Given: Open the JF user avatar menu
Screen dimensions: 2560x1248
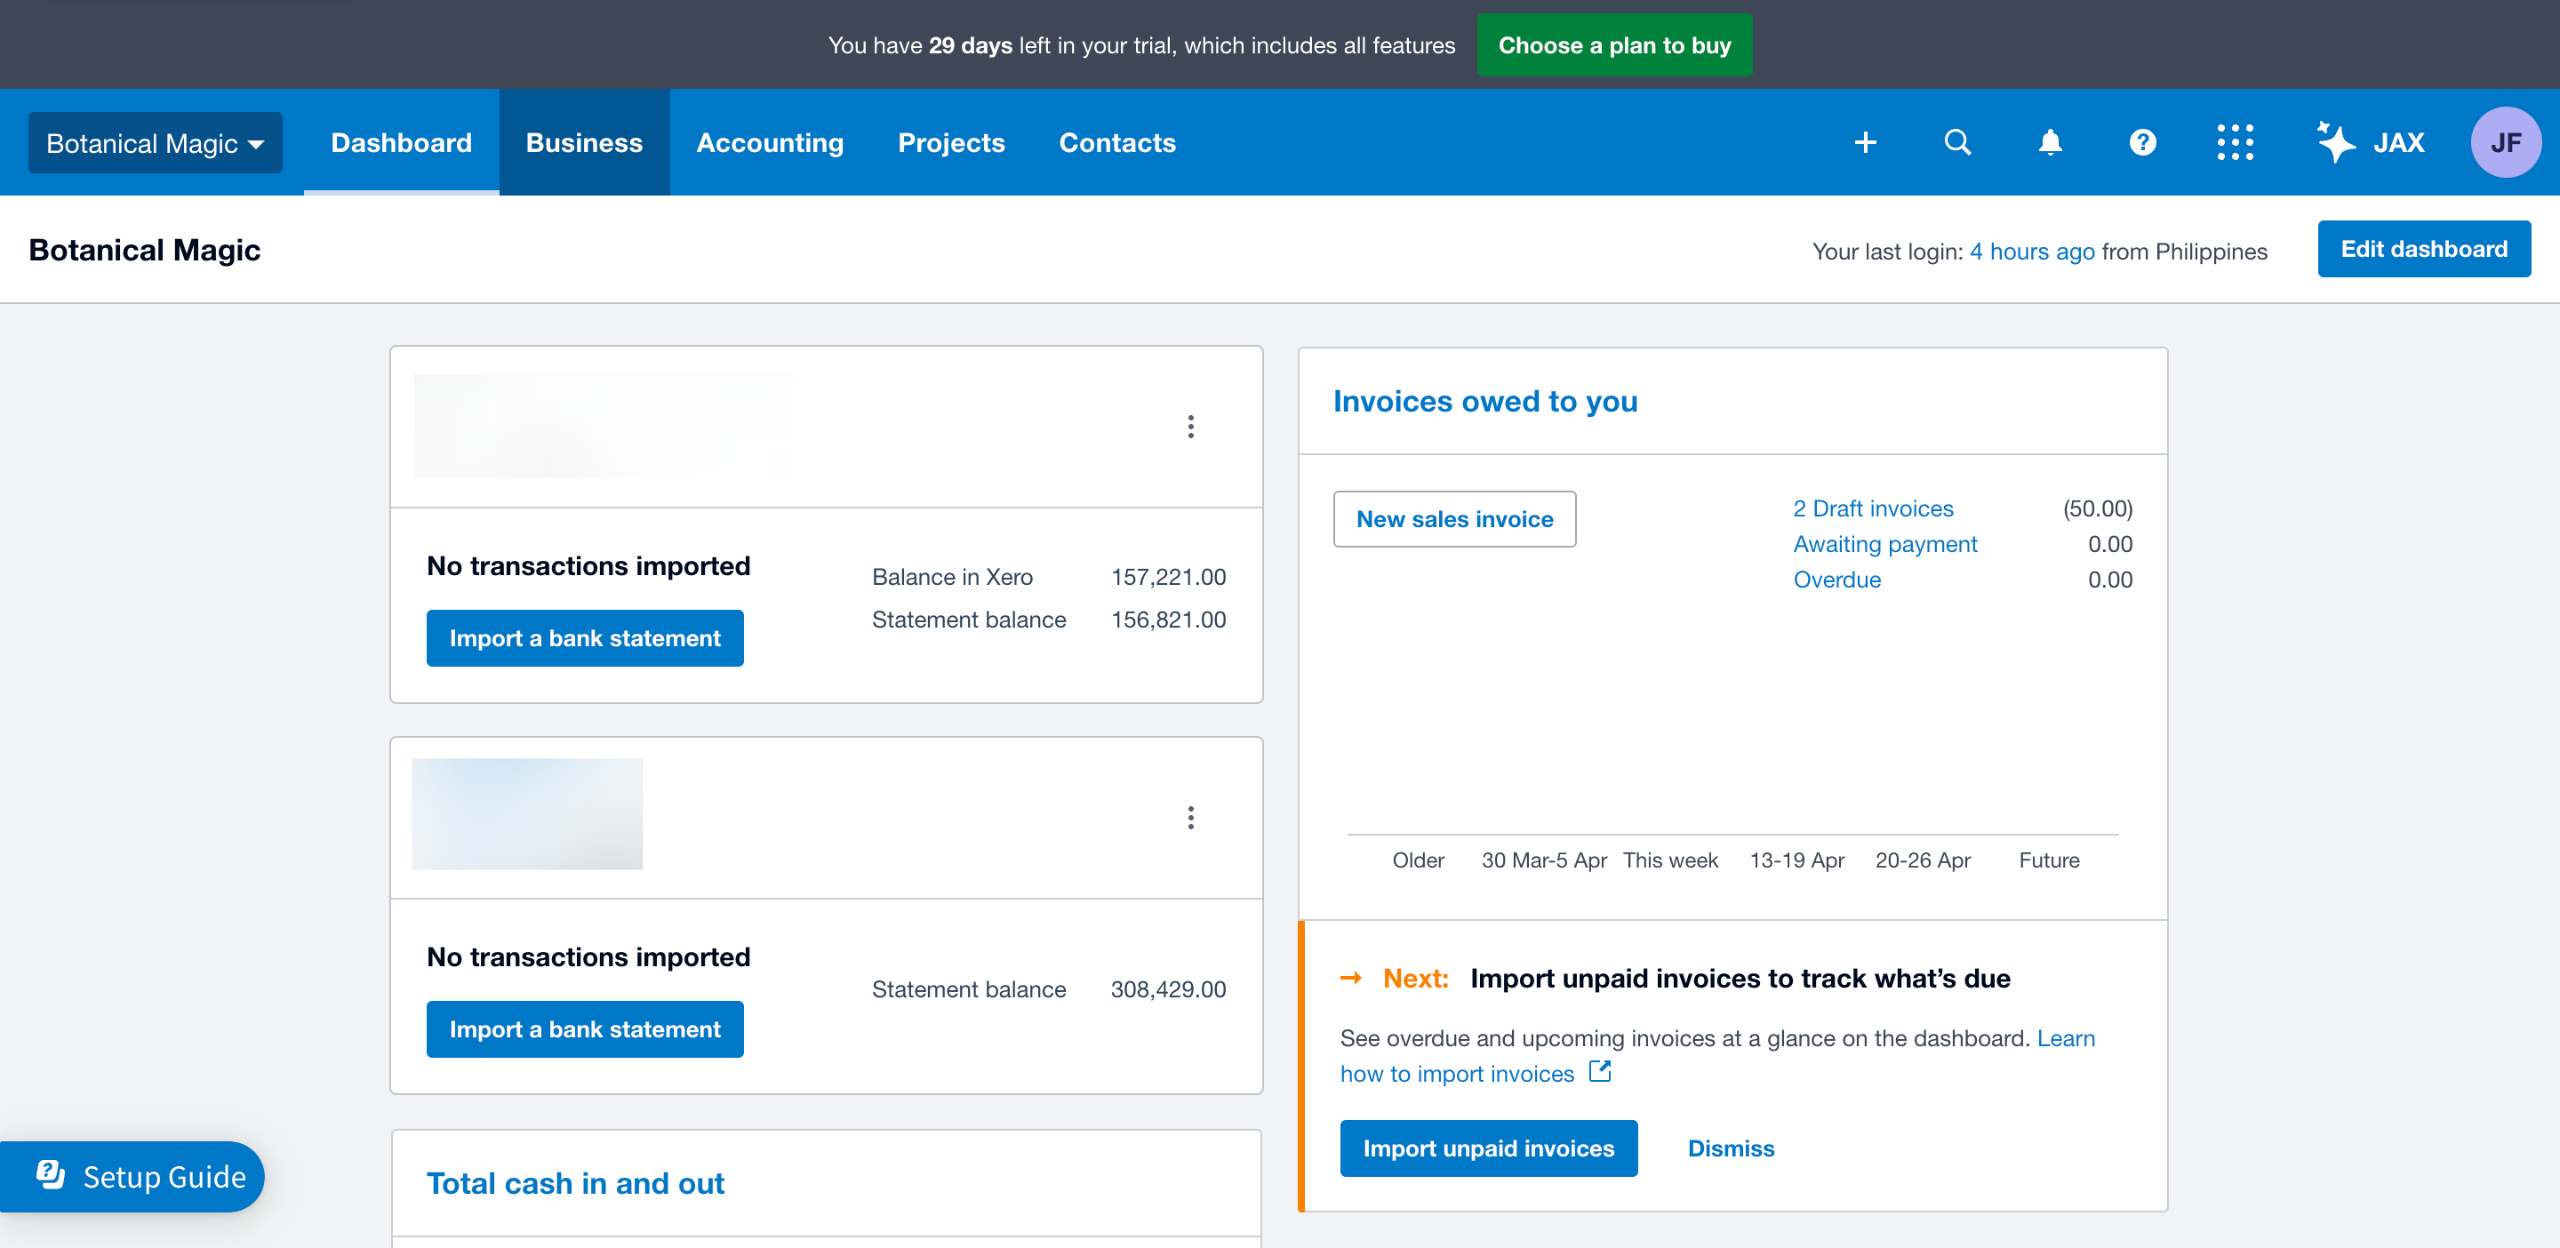Looking at the screenshot, I should click(2505, 143).
